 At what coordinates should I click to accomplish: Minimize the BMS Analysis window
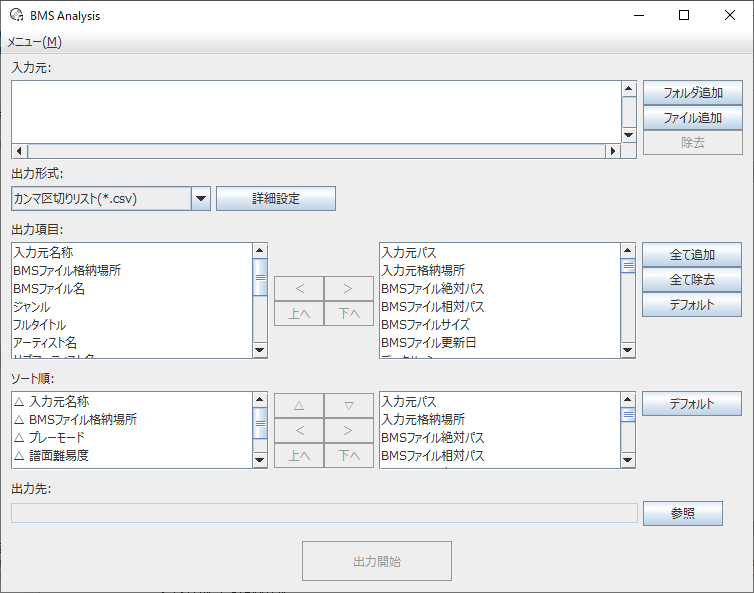[639, 15]
